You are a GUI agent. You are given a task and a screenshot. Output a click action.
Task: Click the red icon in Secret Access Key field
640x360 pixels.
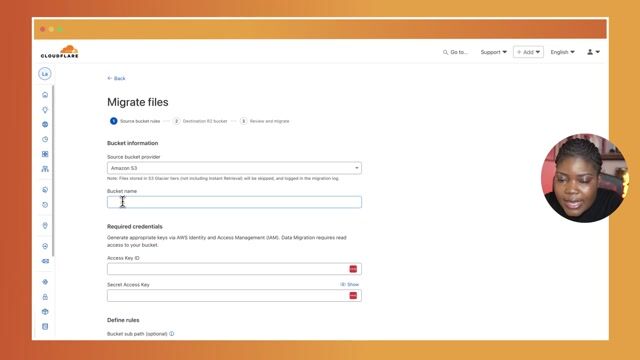pos(353,296)
